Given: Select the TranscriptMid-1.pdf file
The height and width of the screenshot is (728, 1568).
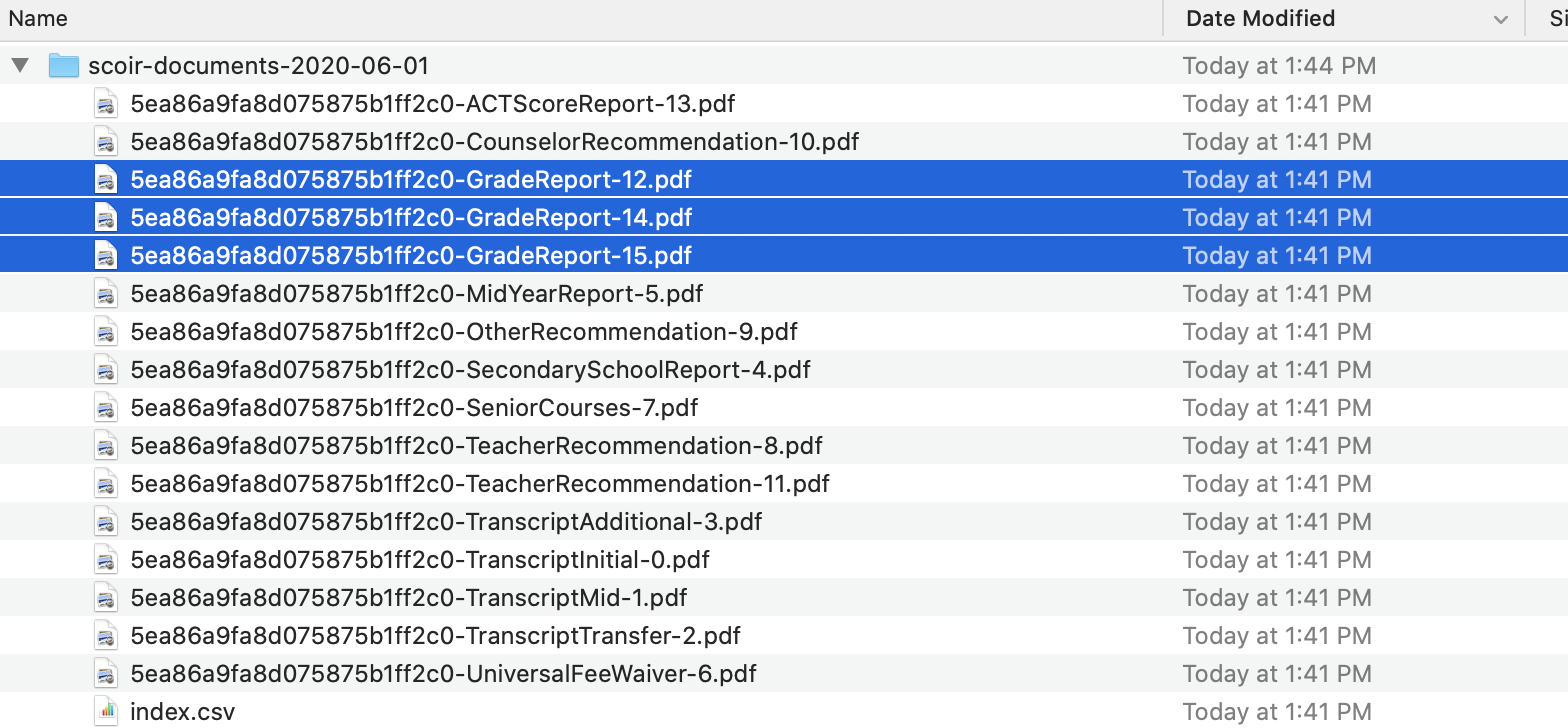Looking at the screenshot, I should point(409,598).
